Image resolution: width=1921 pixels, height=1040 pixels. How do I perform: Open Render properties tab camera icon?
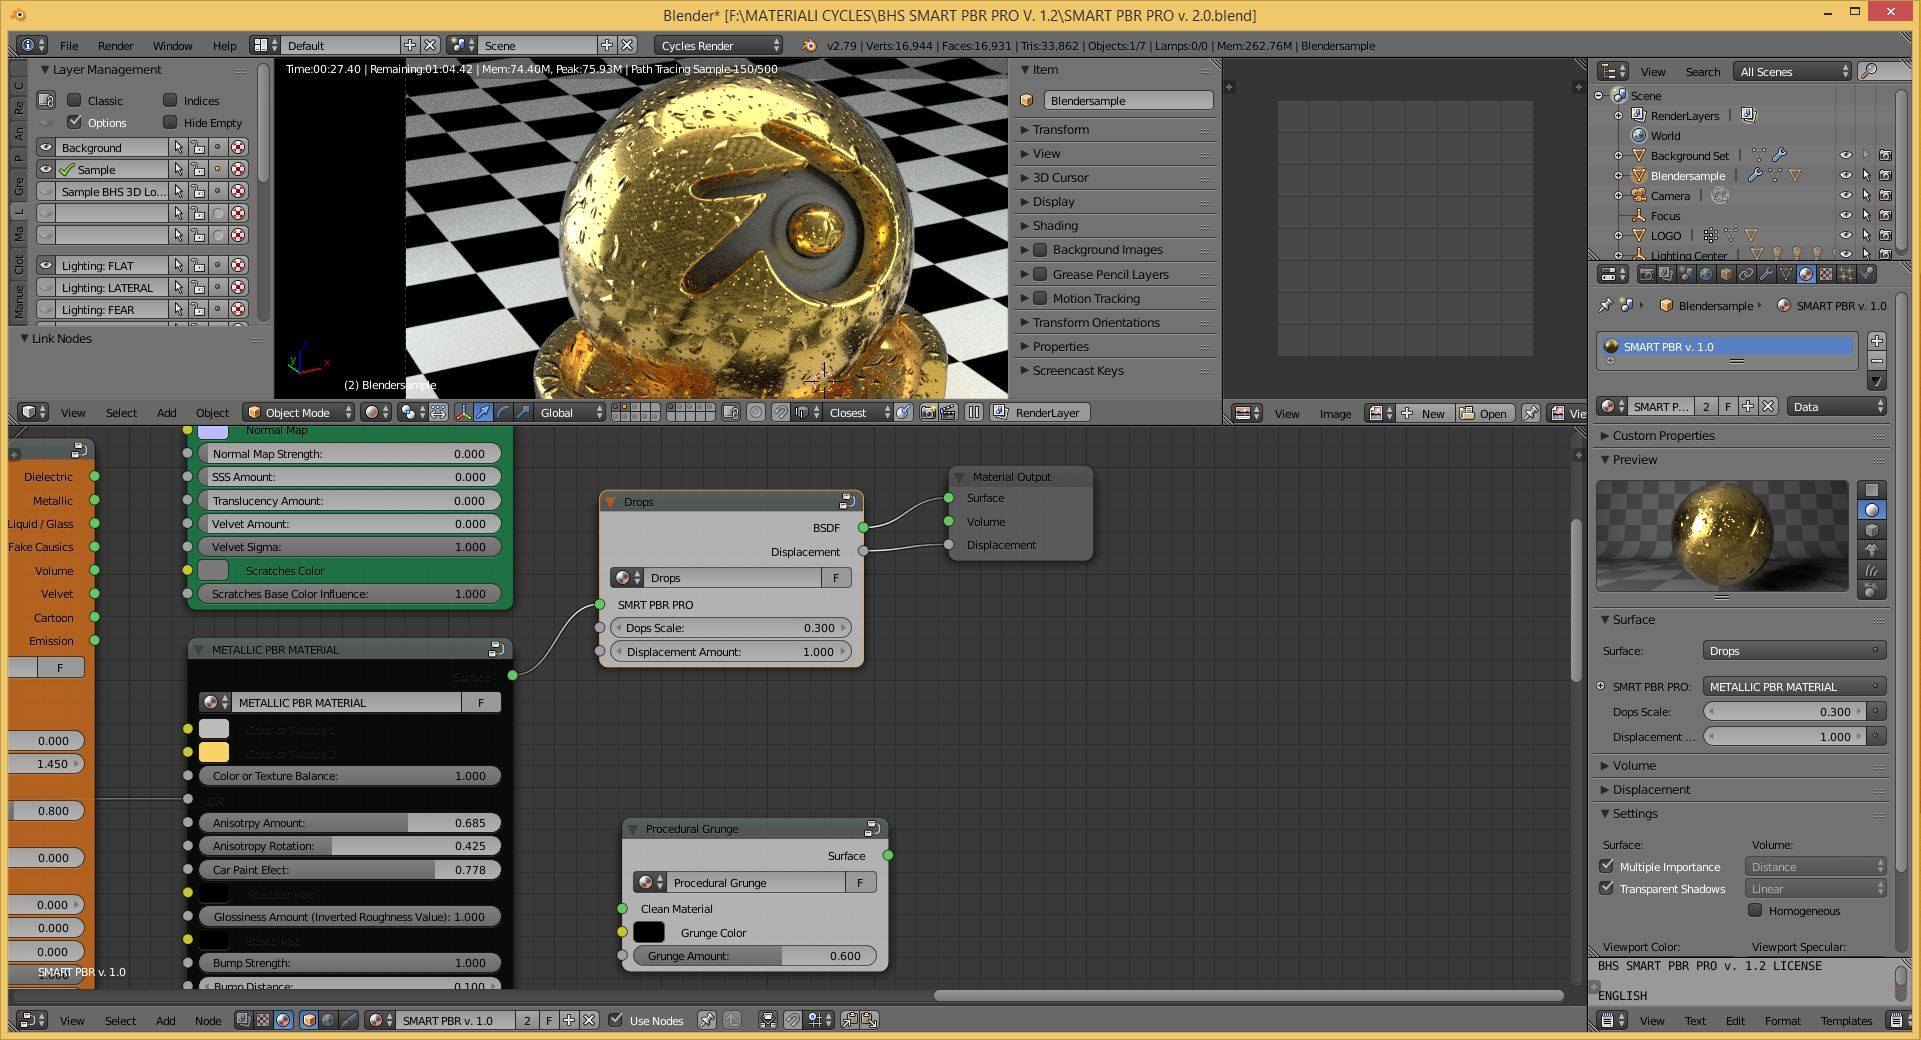click(x=1646, y=274)
